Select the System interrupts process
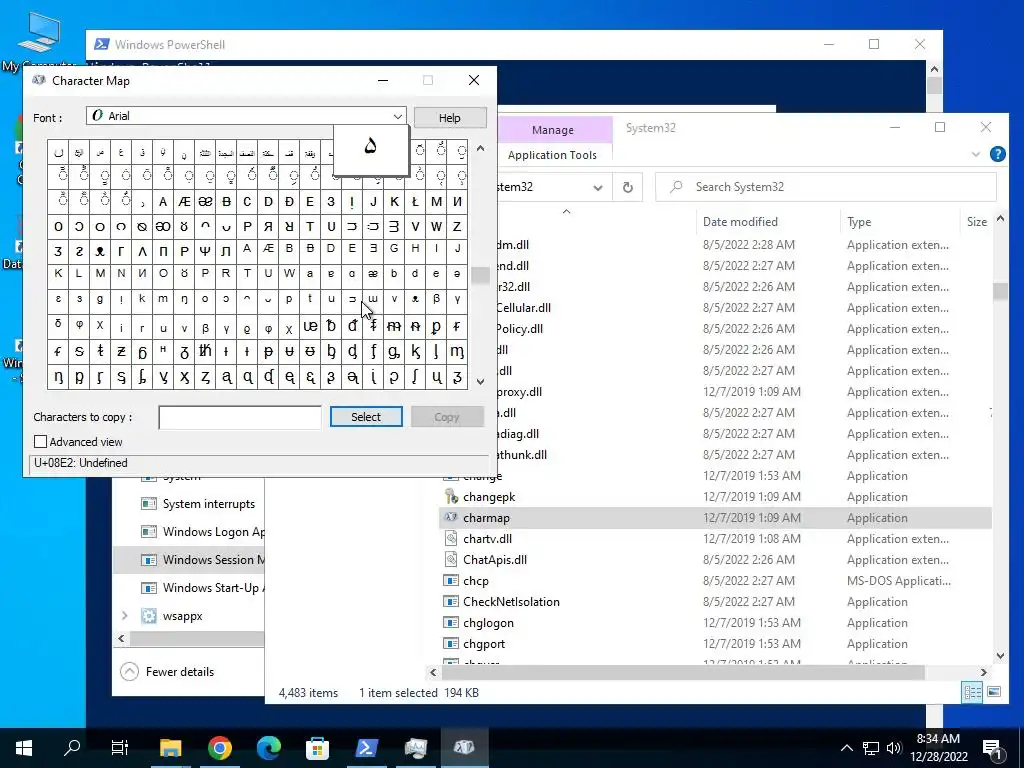Image resolution: width=1024 pixels, height=768 pixels. tap(189, 504)
